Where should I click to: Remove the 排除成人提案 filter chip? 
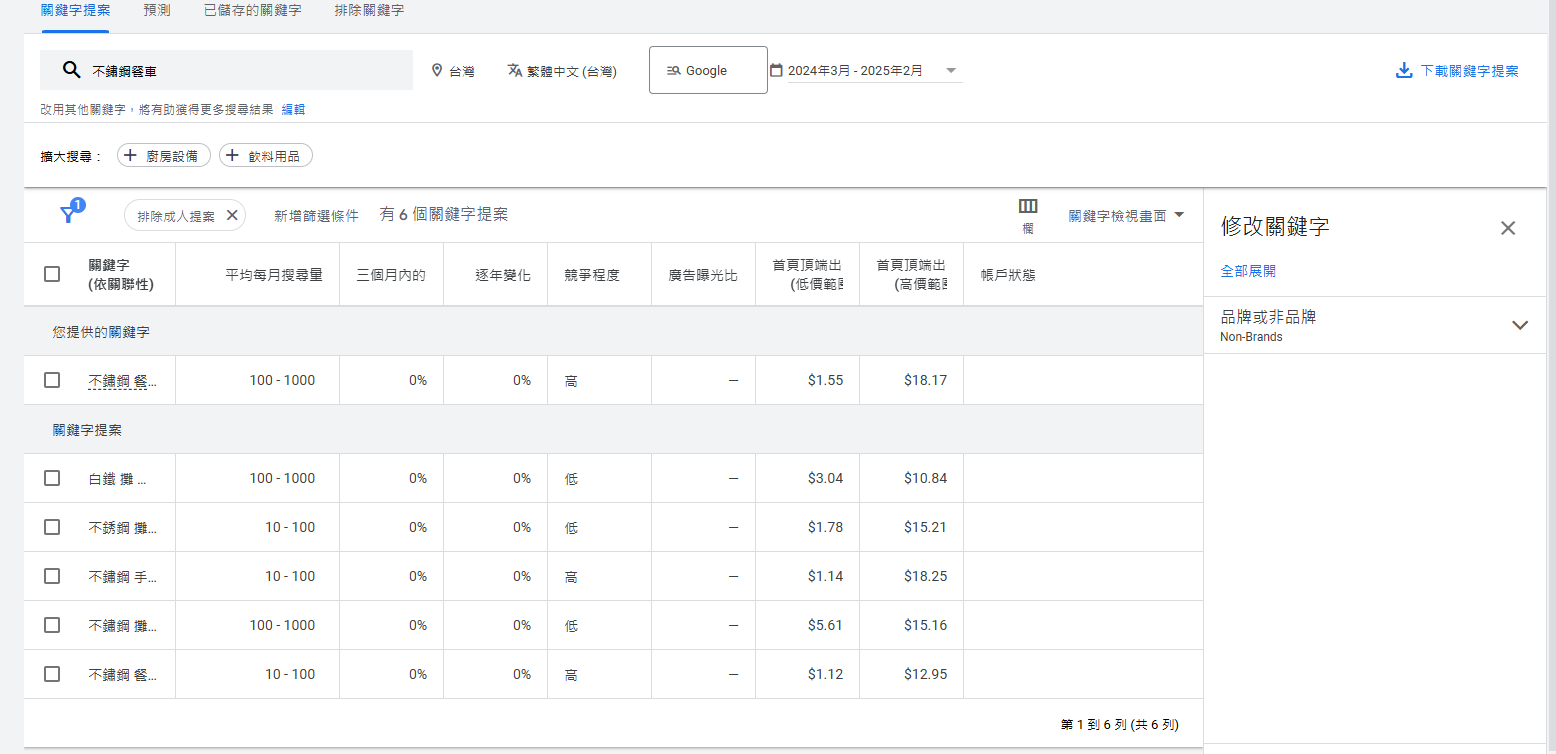[x=232, y=215]
